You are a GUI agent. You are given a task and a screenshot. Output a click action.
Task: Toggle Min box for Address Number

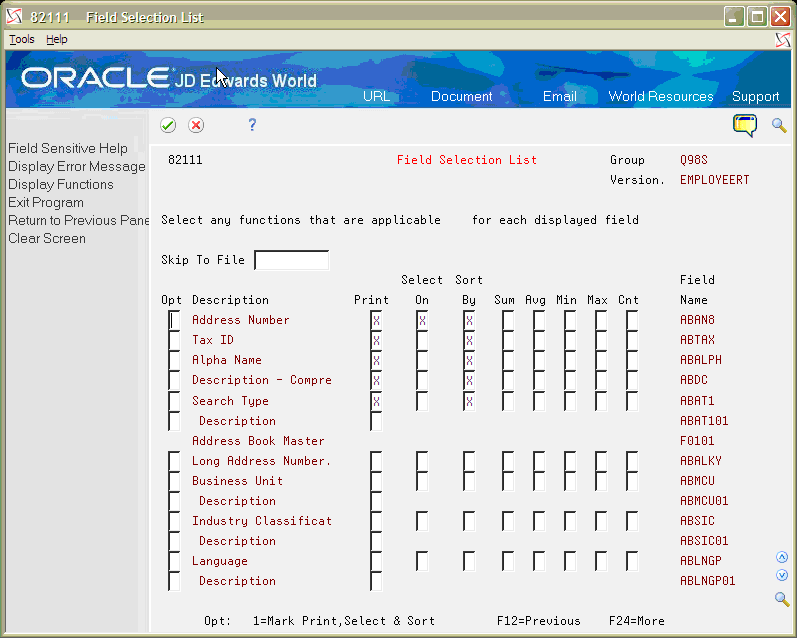click(570, 320)
